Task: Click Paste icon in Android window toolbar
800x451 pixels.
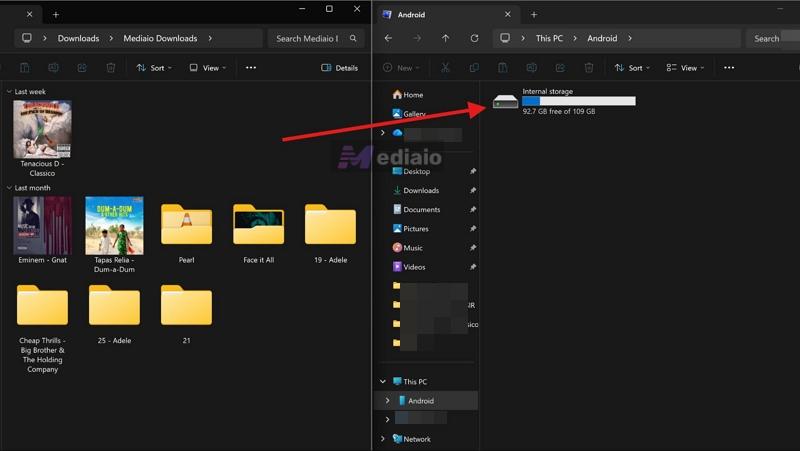Action: [503, 68]
